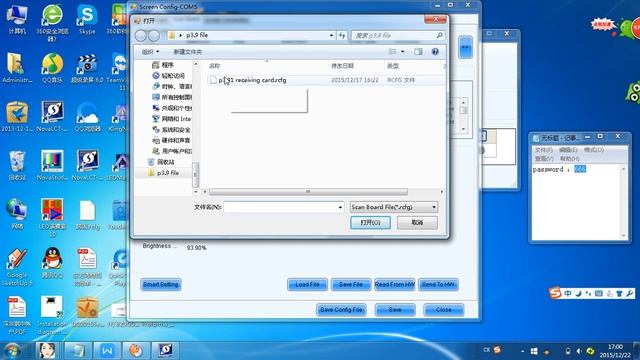Open the Windows Start orb
The image size is (640, 360).
point(12,351)
